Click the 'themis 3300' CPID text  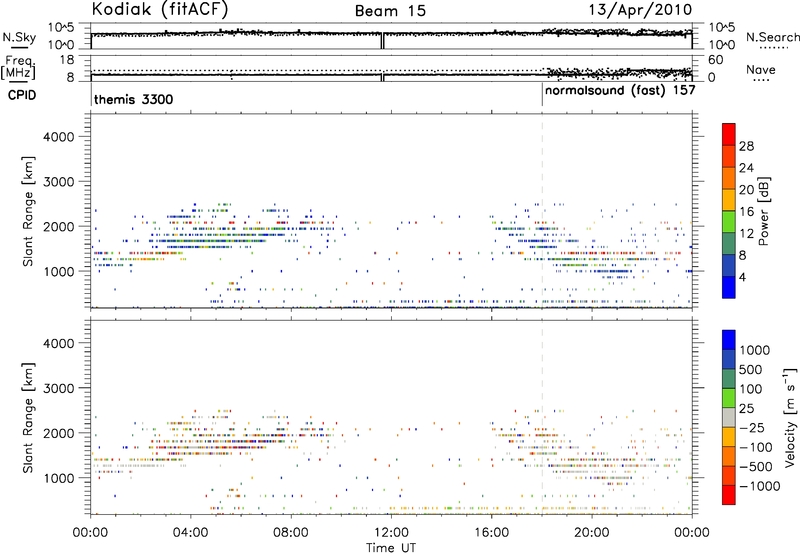click(134, 99)
